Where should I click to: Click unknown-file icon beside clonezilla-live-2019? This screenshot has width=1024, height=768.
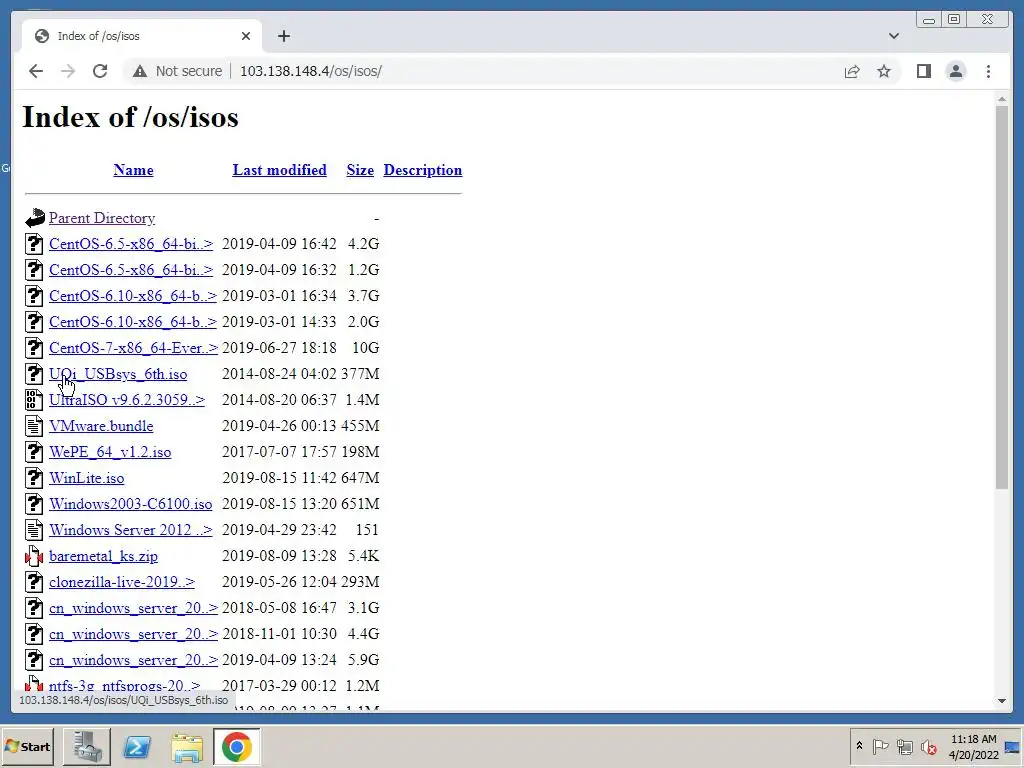click(34, 582)
